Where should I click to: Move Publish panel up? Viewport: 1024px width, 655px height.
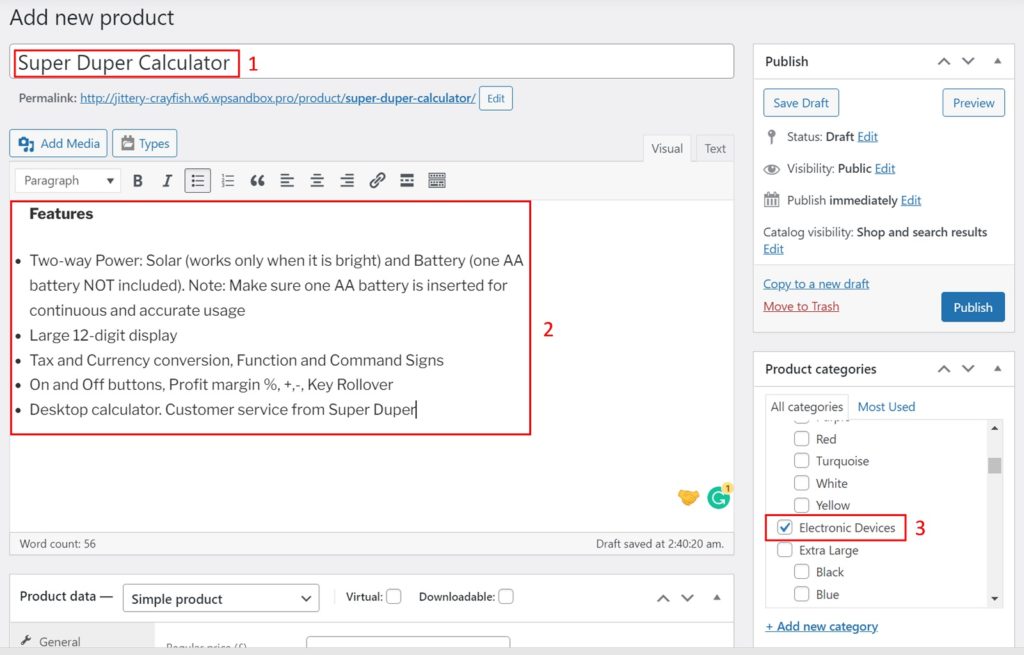944,61
